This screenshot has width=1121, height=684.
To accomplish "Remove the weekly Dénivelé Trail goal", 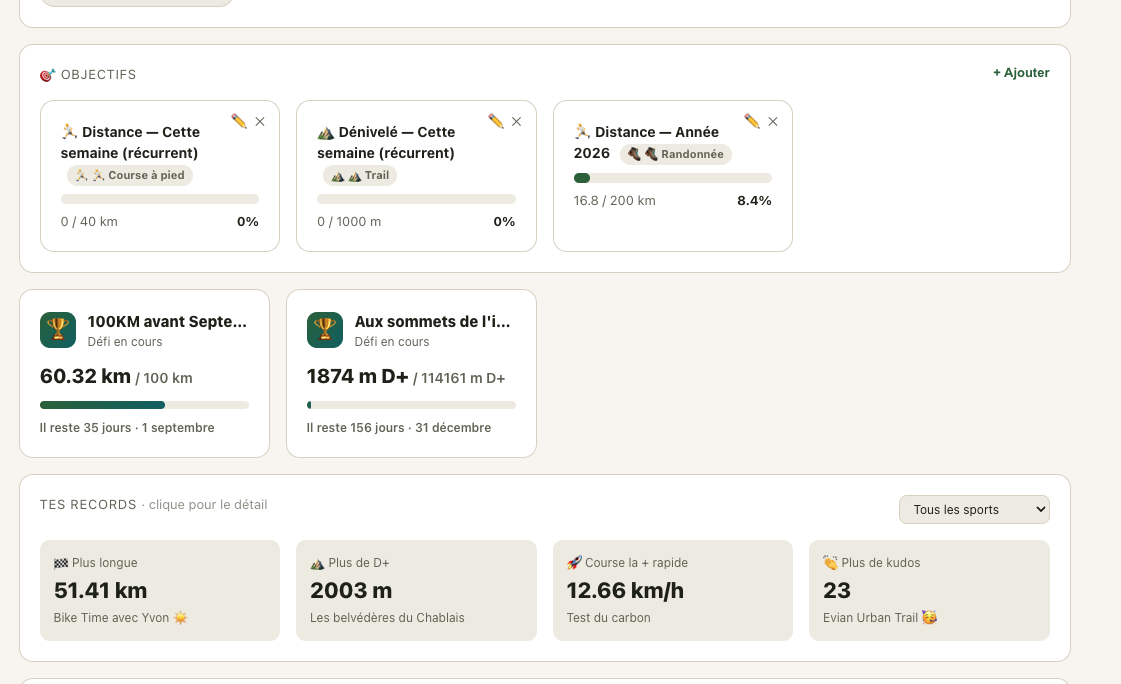I will click(x=516, y=122).
